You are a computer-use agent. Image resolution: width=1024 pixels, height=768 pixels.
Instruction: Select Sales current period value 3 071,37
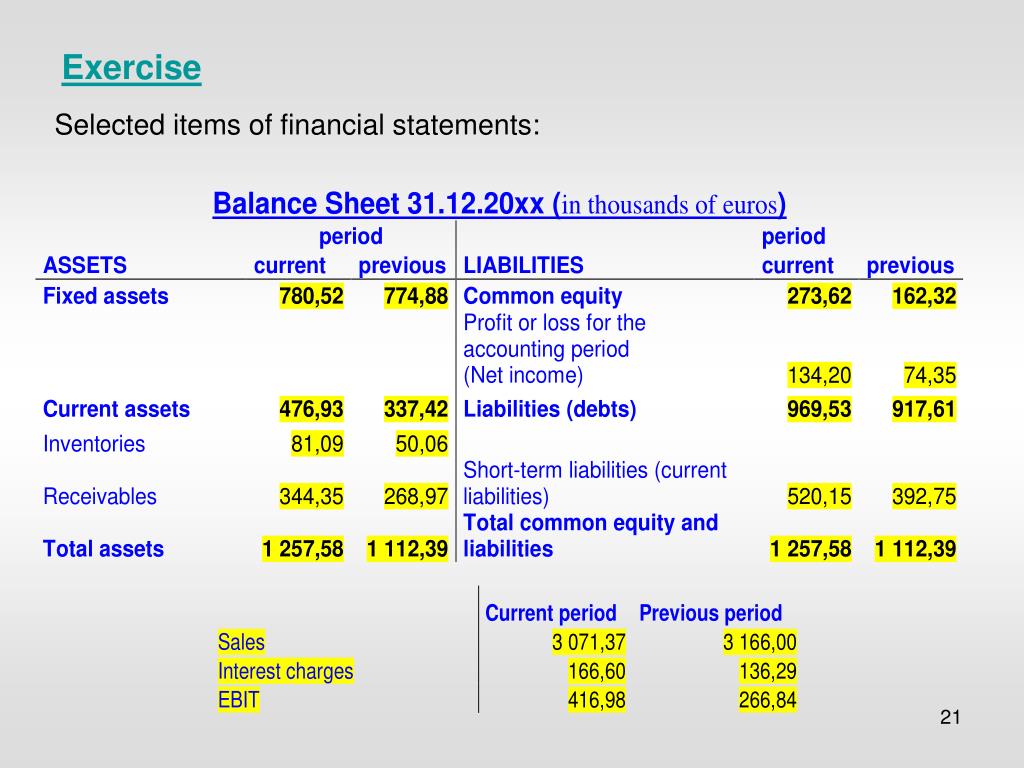pyautogui.click(x=588, y=643)
